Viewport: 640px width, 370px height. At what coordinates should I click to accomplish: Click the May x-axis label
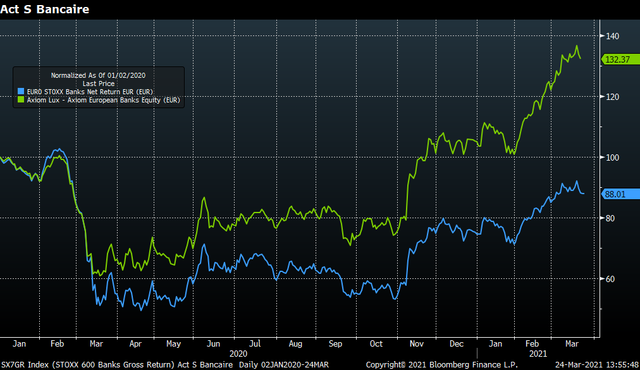point(173,344)
